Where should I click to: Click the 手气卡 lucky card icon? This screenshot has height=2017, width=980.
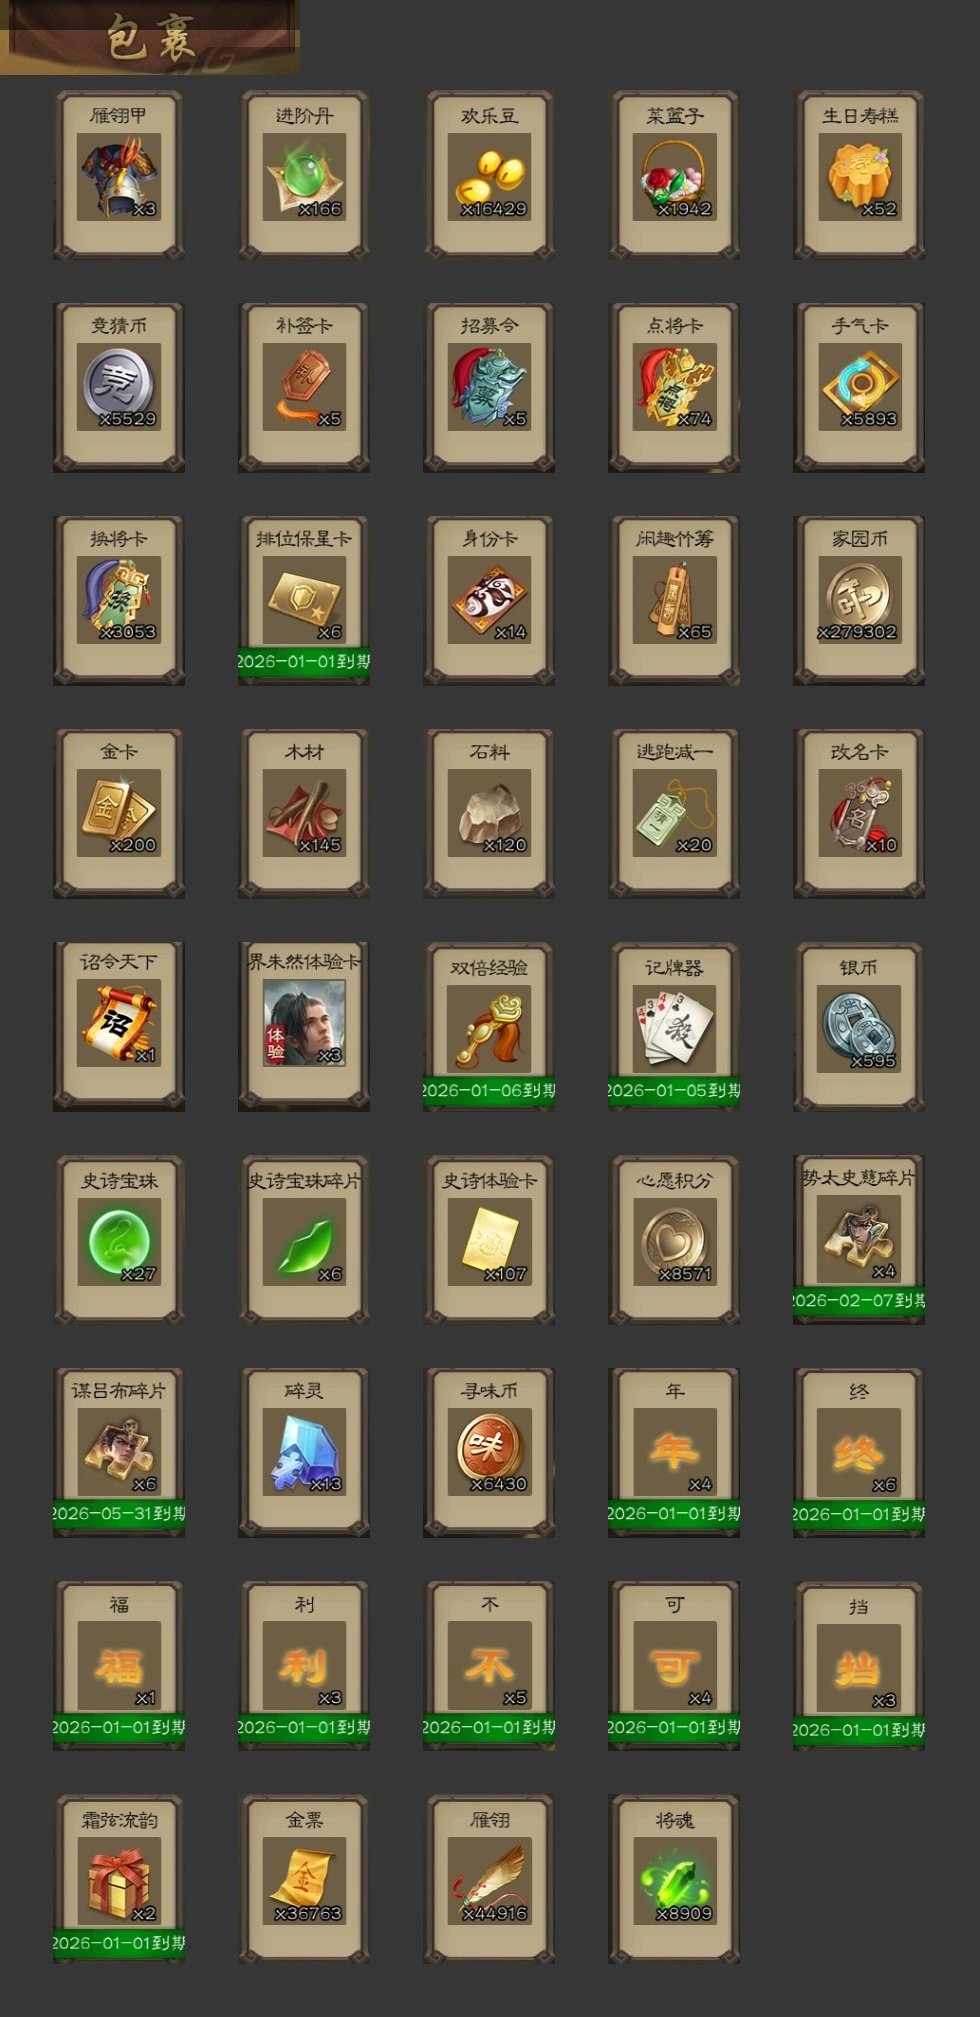[859, 388]
